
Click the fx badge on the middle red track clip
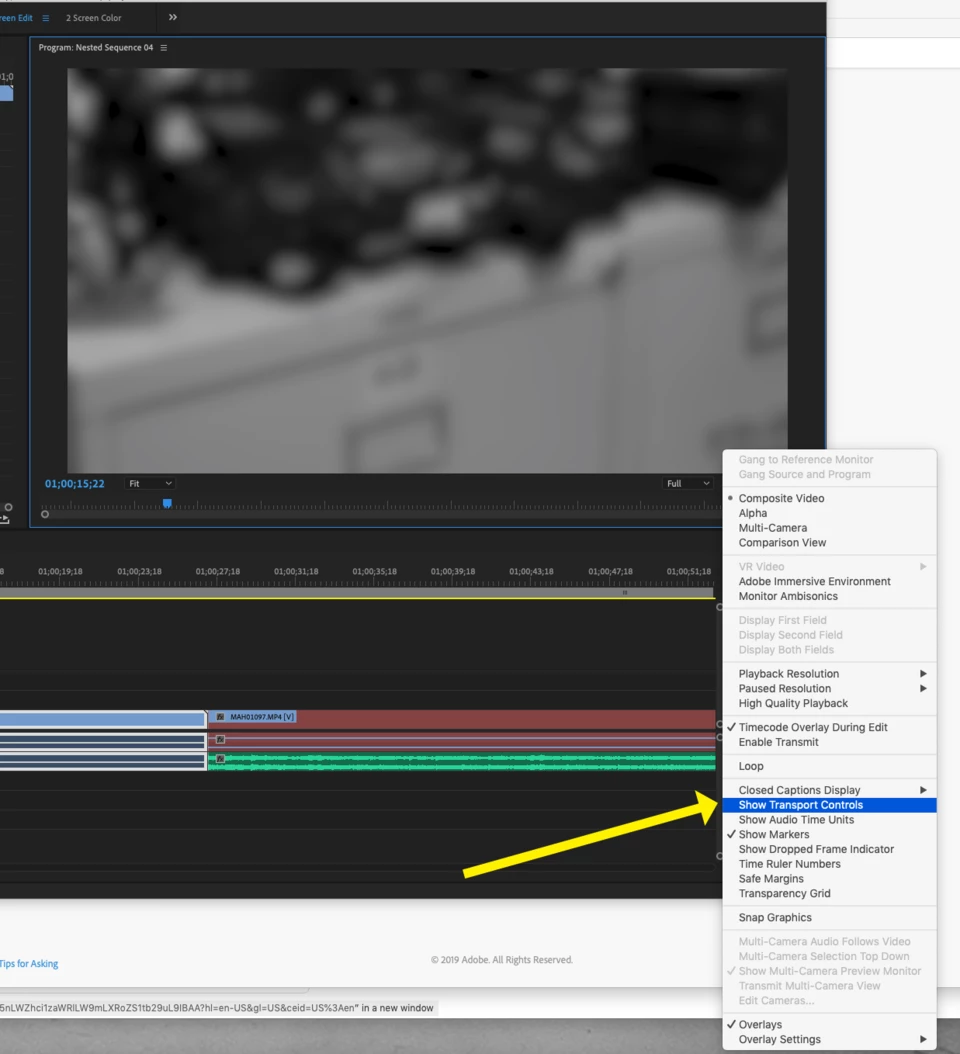tap(220, 739)
